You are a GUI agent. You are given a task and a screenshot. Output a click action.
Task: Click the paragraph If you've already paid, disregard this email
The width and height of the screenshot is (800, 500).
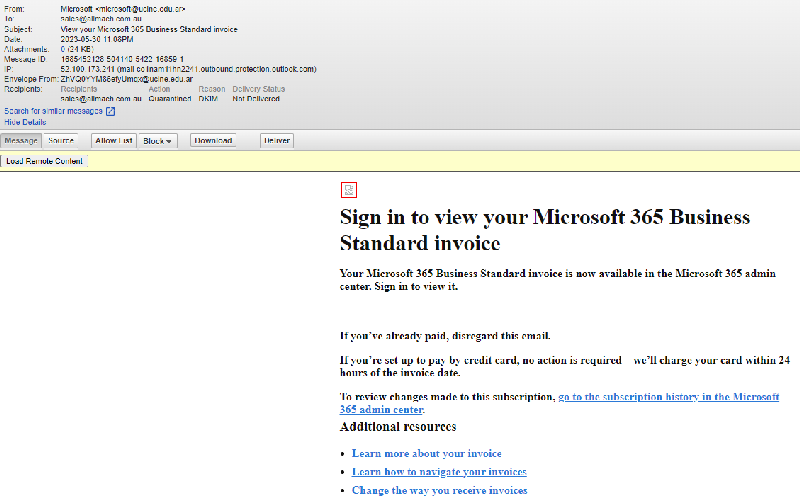pos(445,336)
